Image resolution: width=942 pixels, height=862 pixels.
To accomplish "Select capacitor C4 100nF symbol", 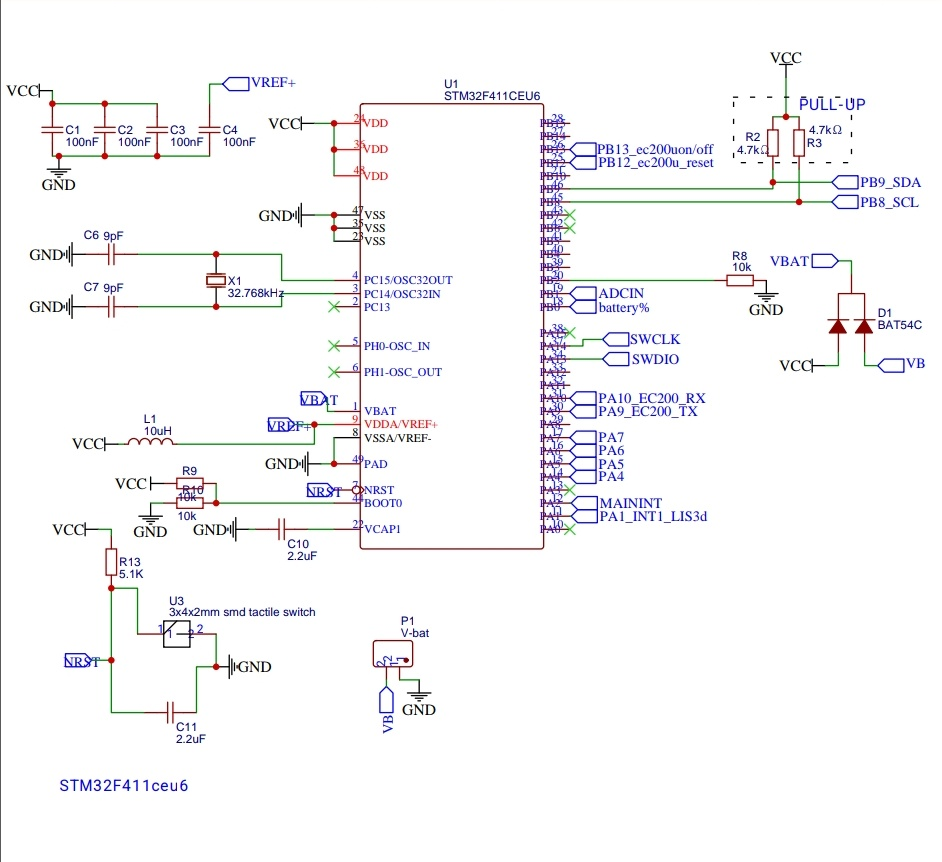I will pos(210,130).
